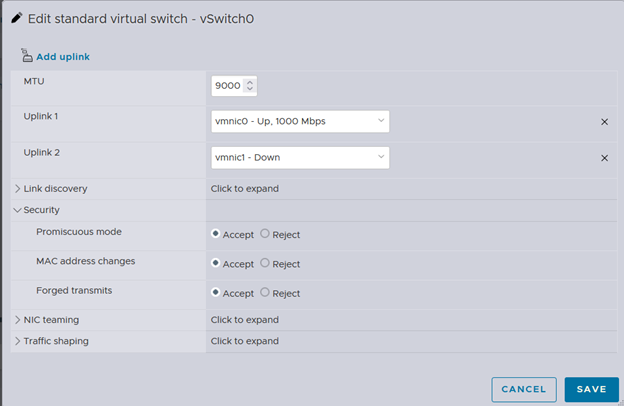Select Accept for MAC address changes
The width and height of the screenshot is (624, 406).
(216, 264)
